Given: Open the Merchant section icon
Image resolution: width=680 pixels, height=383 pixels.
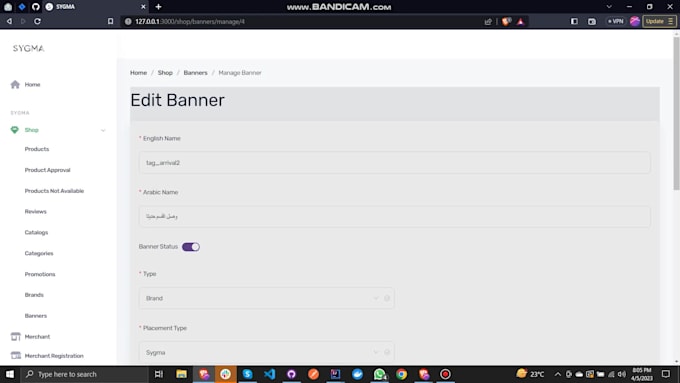Looking at the screenshot, I should (16, 337).
